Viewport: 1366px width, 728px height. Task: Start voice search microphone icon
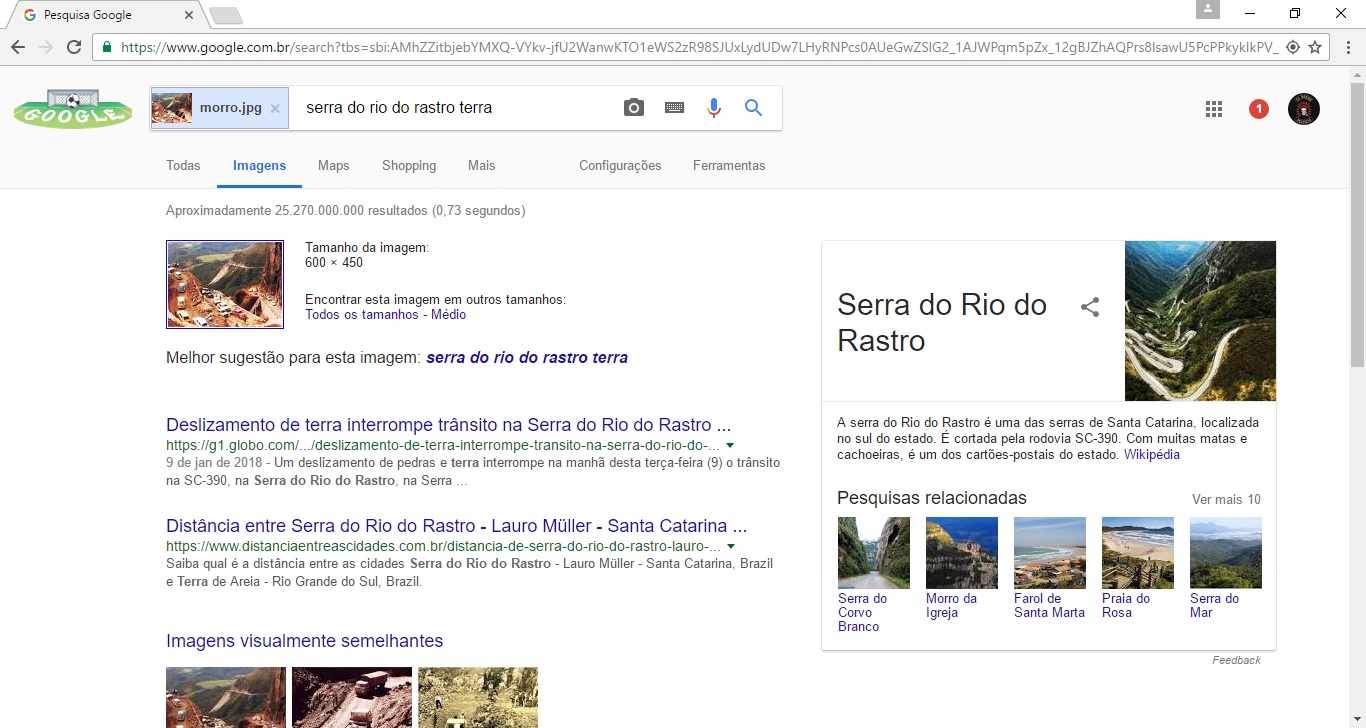(x=713, y=108)
